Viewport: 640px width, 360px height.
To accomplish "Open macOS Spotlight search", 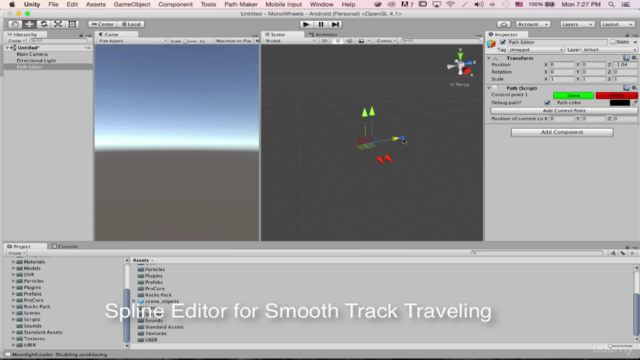I will (611, 4).
